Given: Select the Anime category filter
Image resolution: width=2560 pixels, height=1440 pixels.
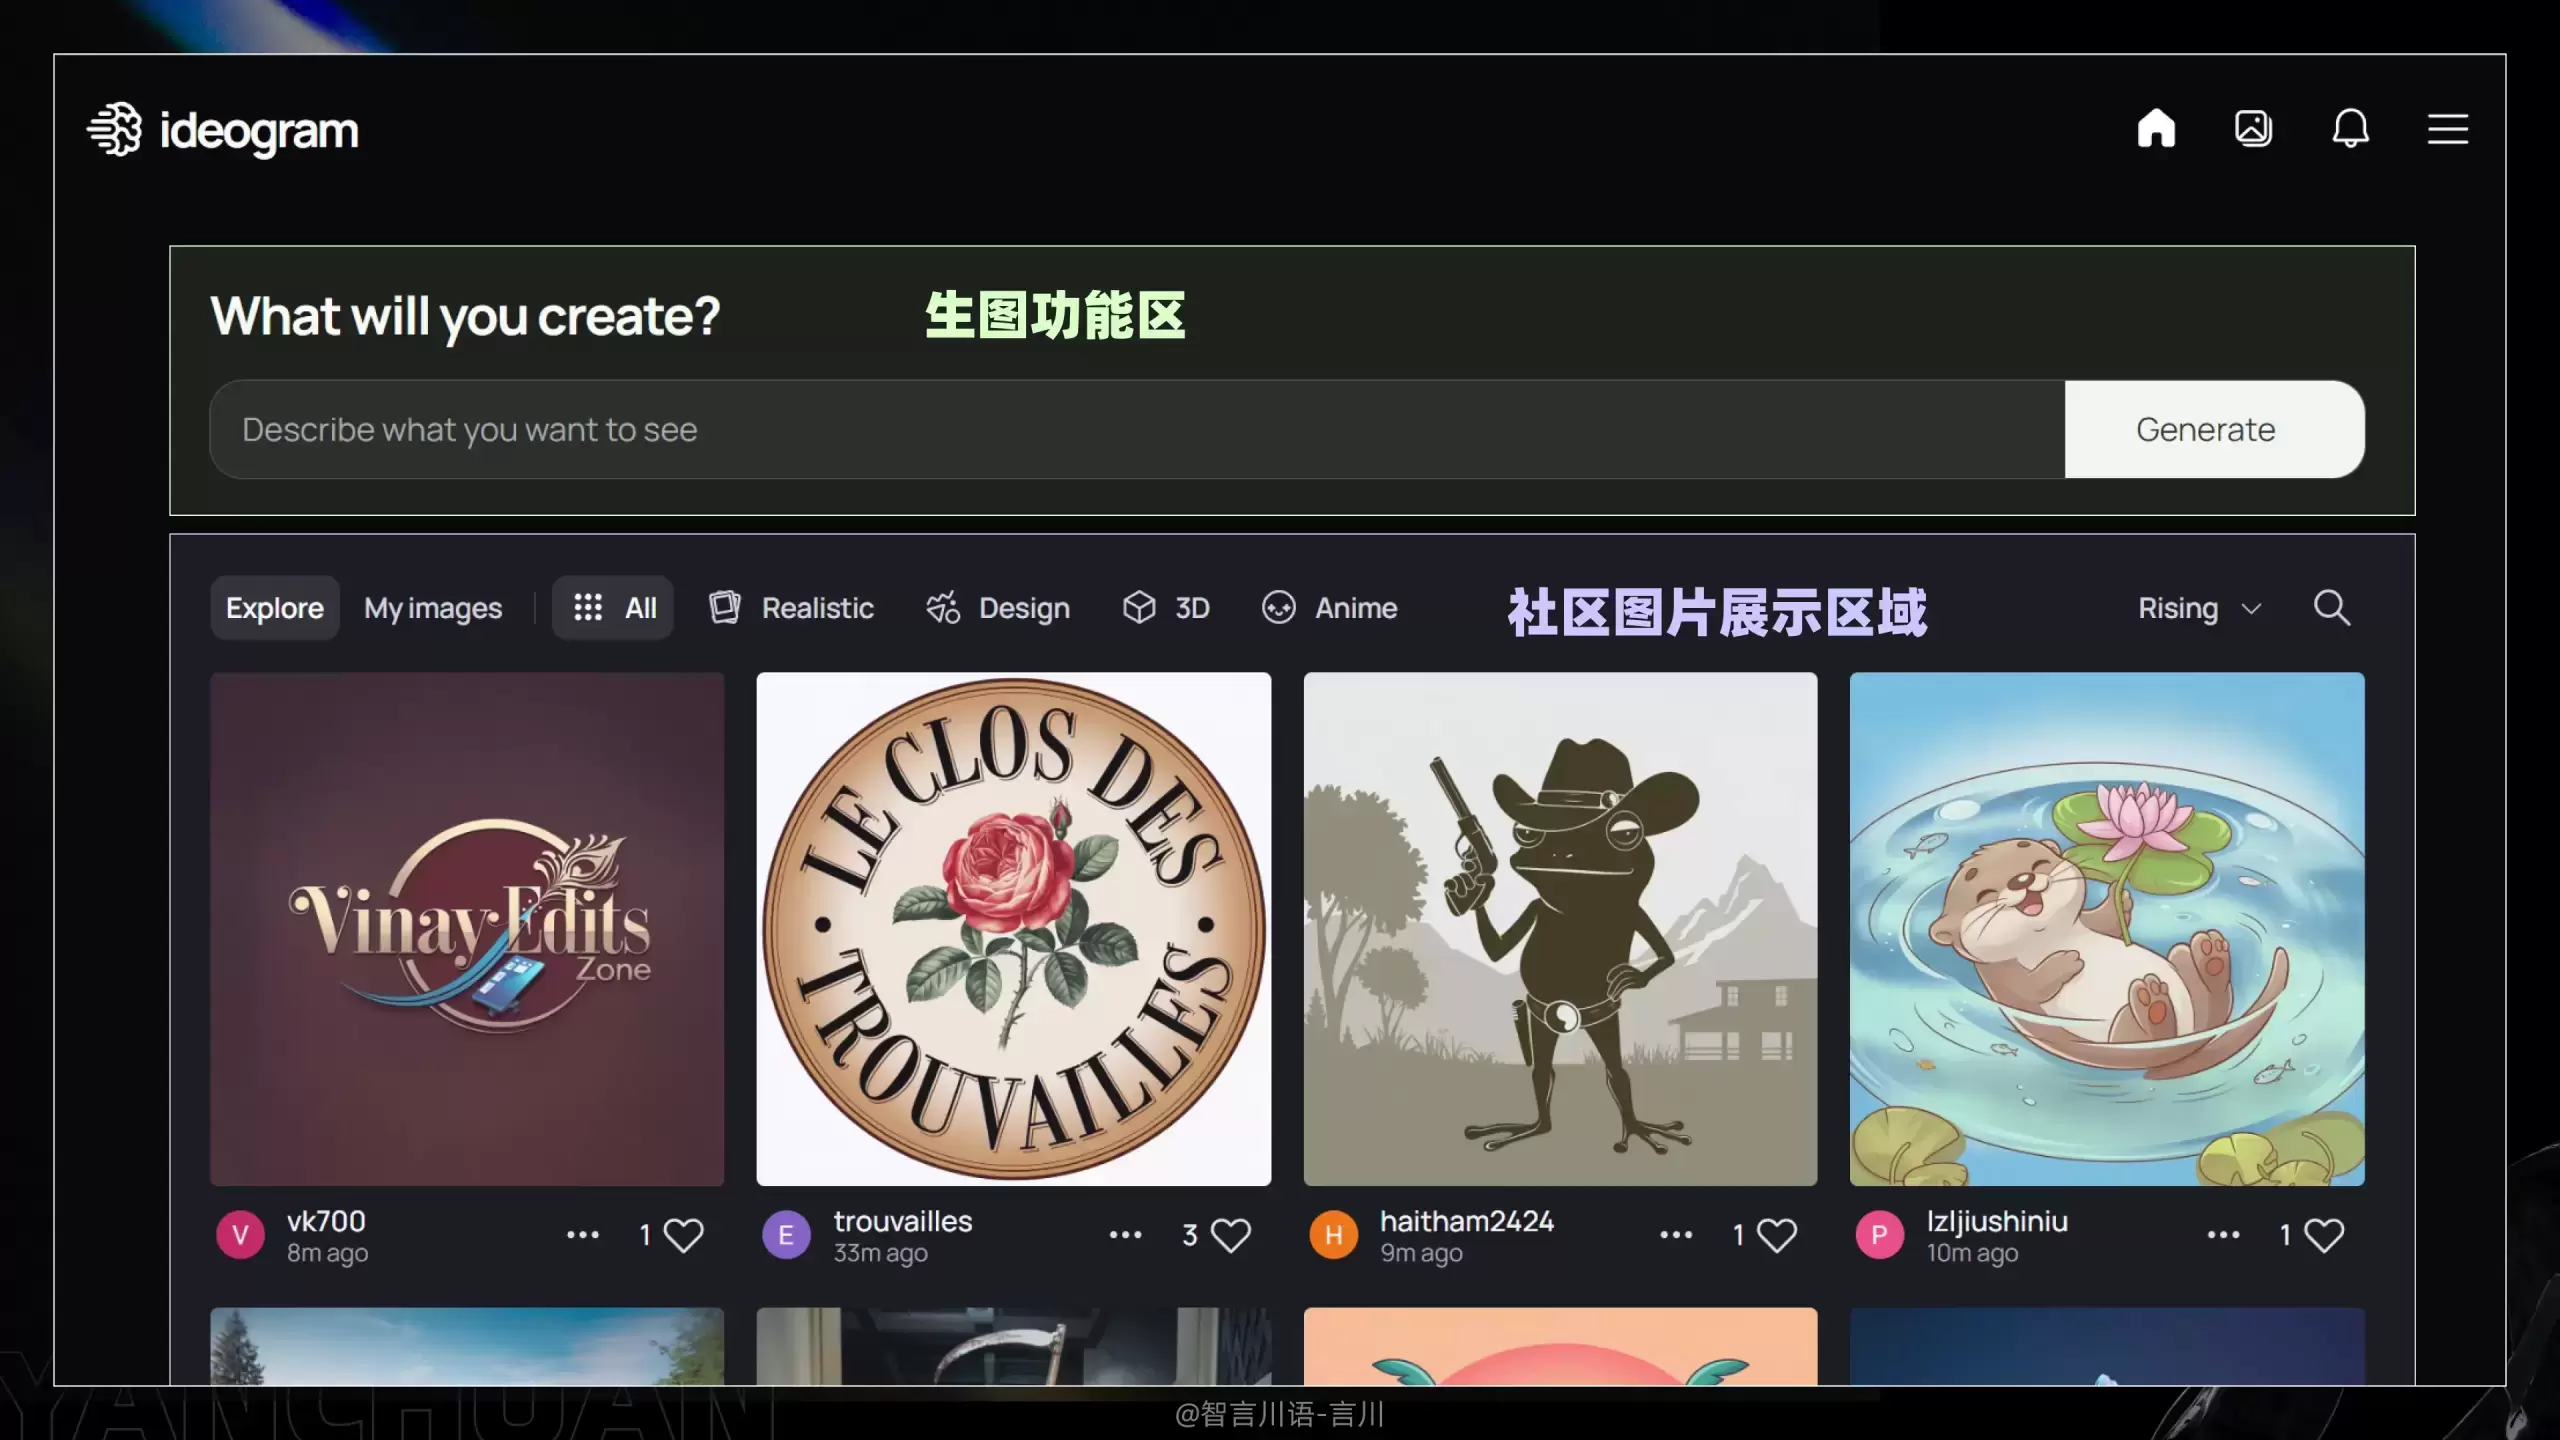Looking at the screenshot, I should click(1329, 608).
